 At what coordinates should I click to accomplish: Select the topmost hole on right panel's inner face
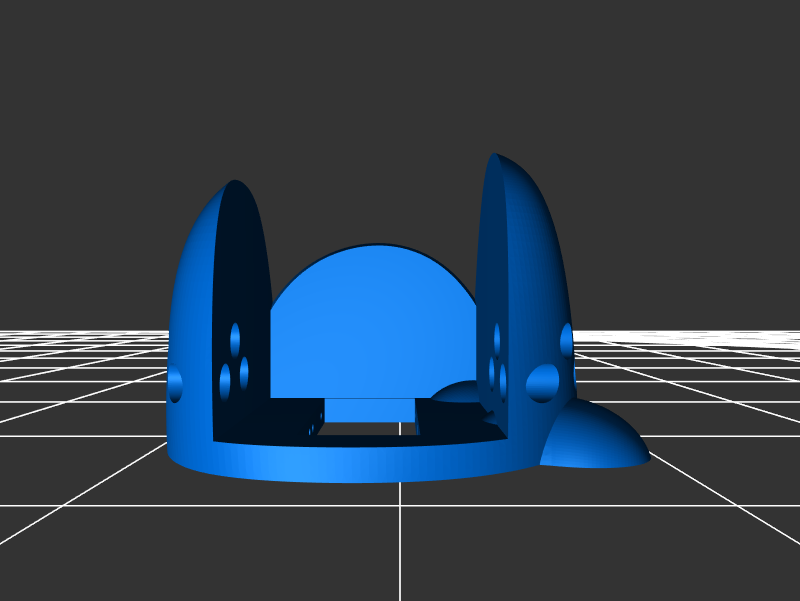[496, 338]
